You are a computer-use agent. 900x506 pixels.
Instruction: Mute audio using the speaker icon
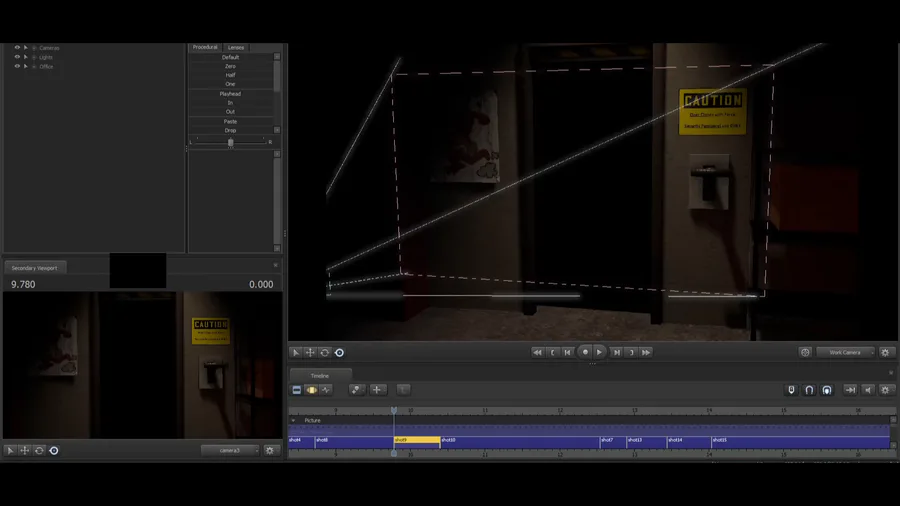tap(868, 390)
